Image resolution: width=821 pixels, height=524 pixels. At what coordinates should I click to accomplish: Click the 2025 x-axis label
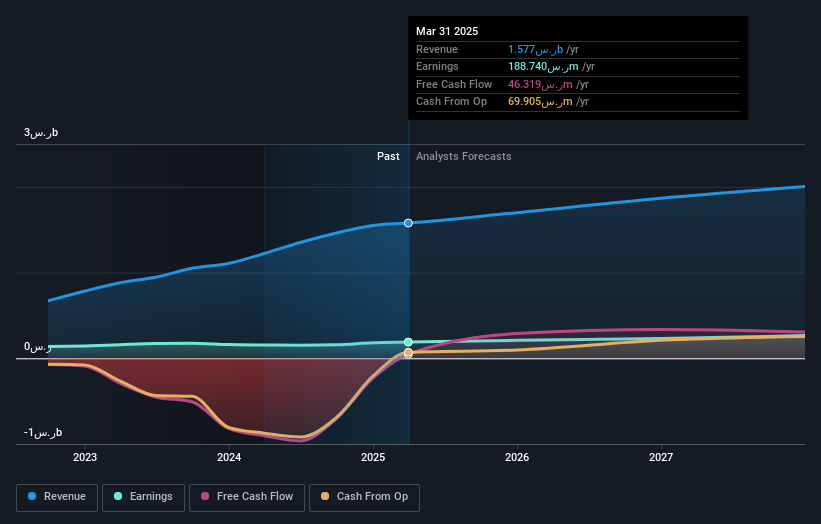pos(373,457)
